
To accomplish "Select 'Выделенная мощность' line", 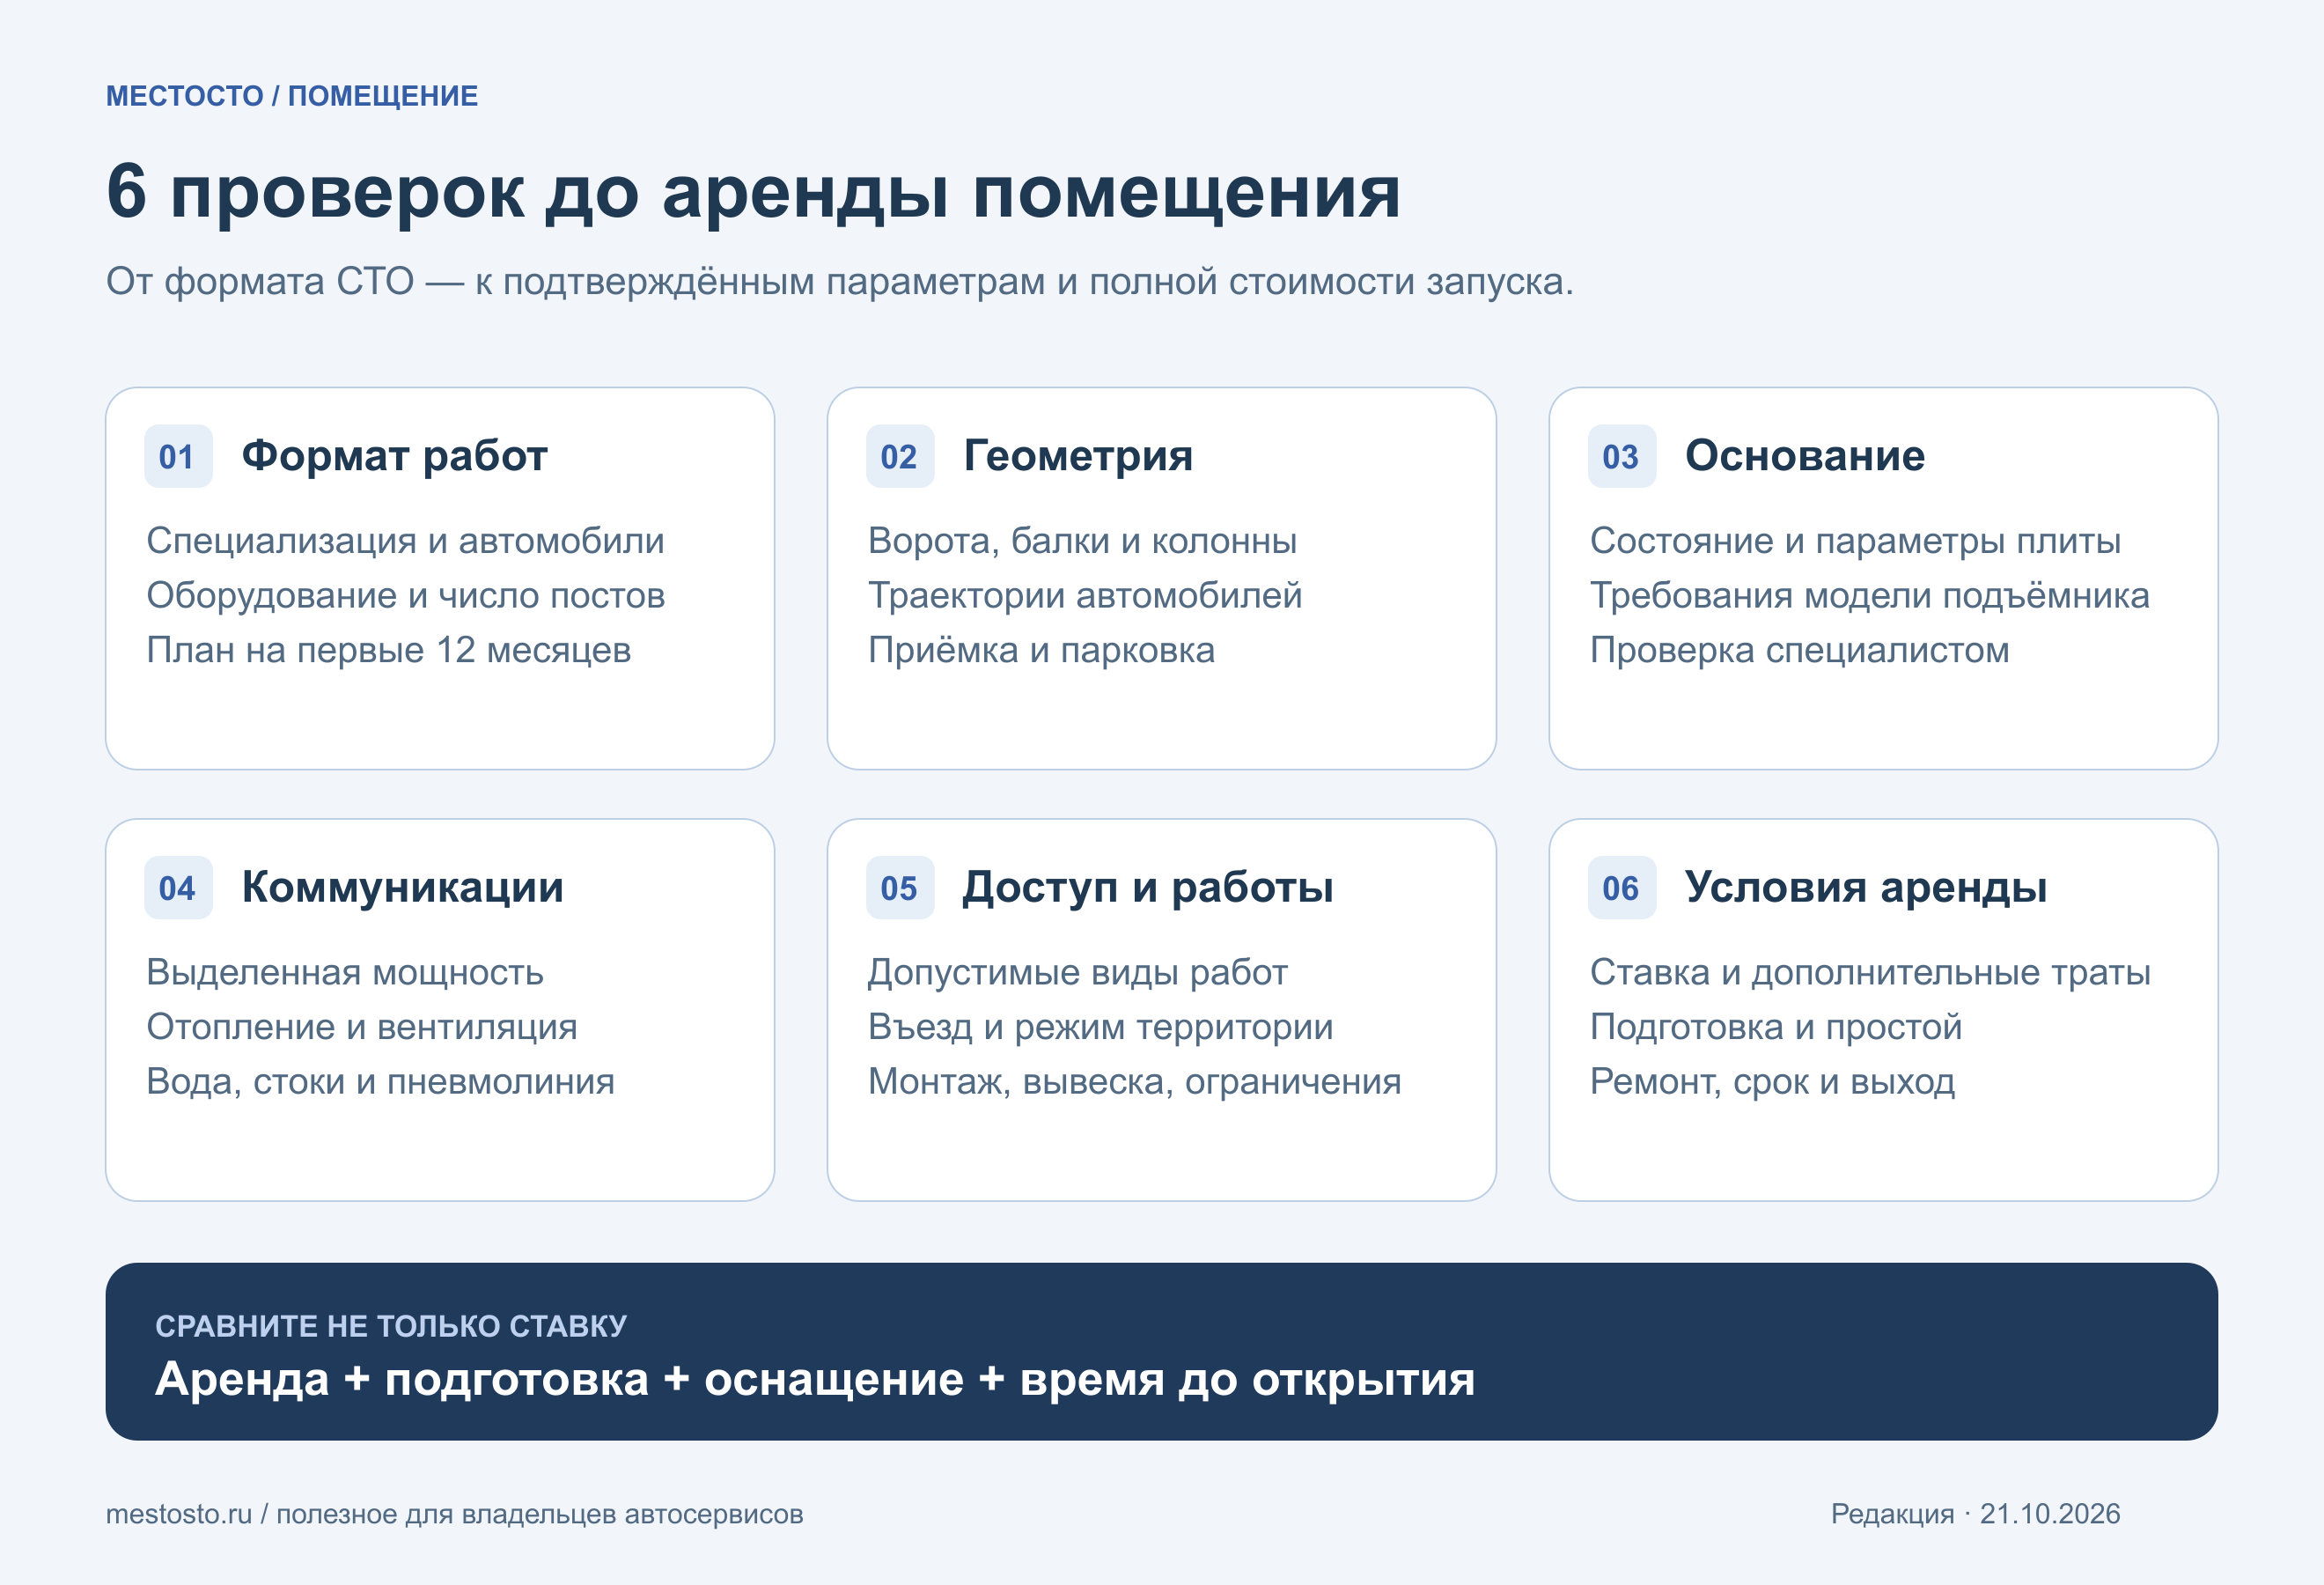I will pos(344,972).
